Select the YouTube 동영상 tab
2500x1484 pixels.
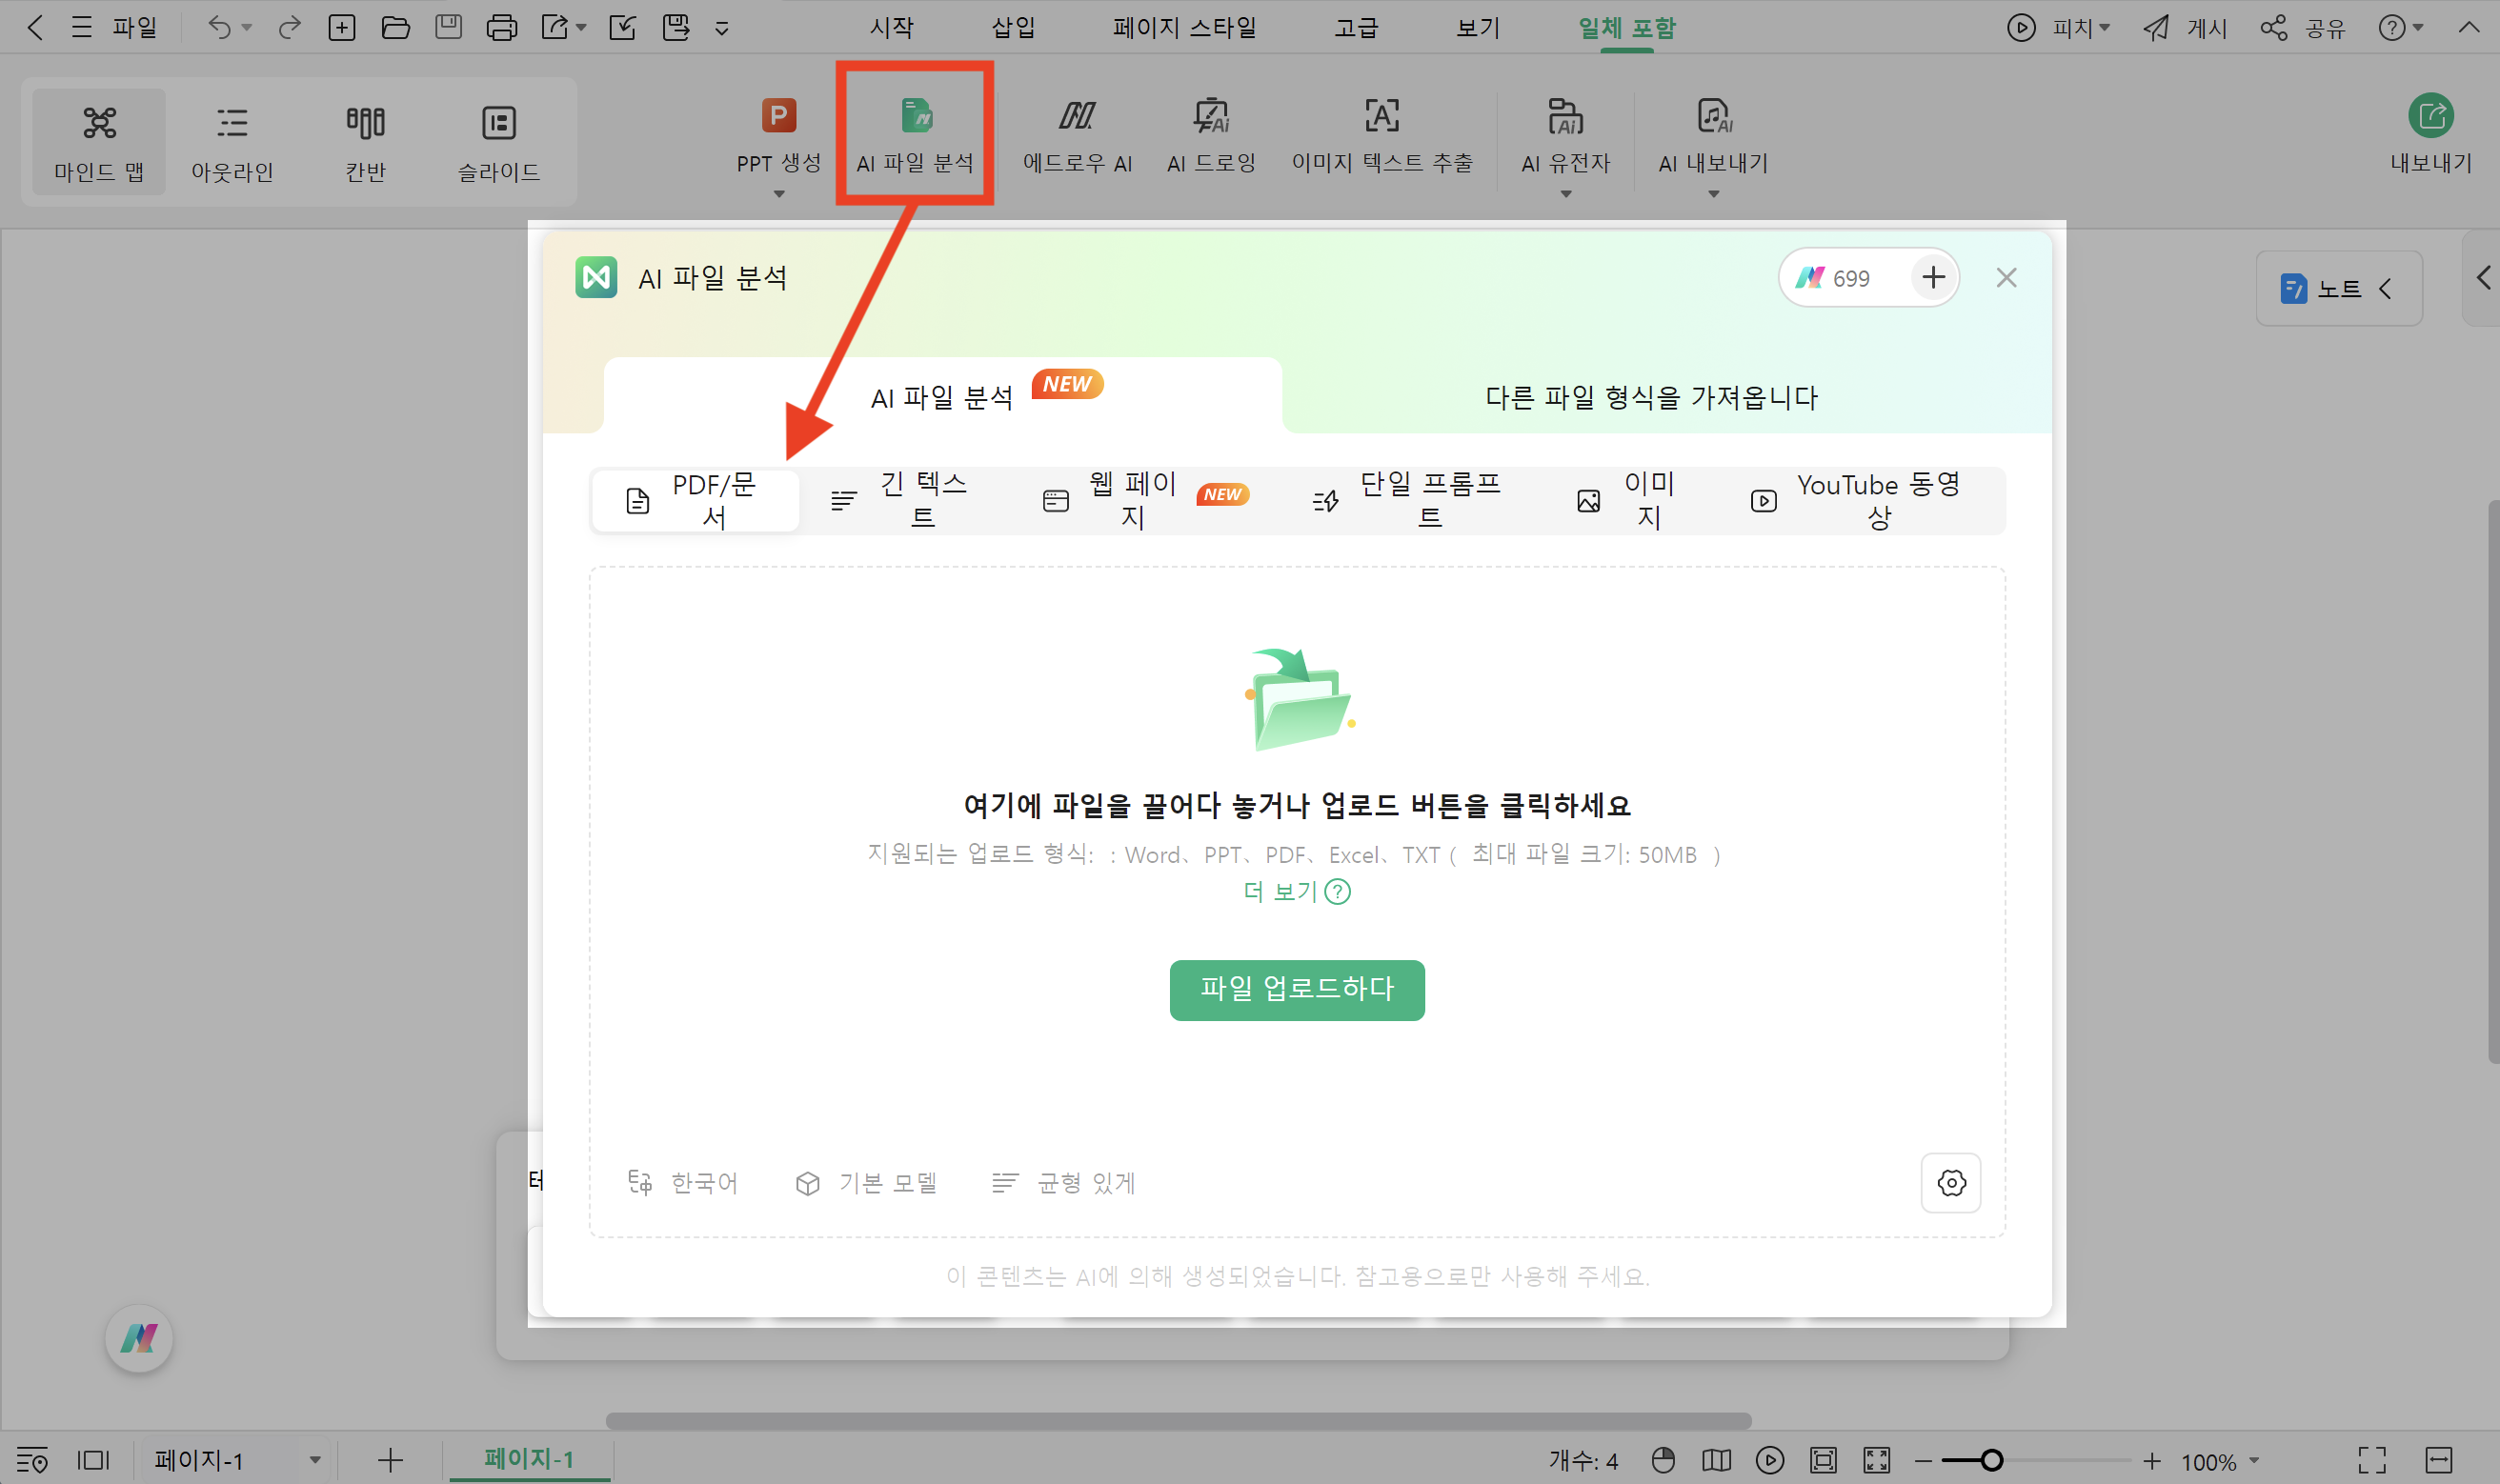(1856, 500)
